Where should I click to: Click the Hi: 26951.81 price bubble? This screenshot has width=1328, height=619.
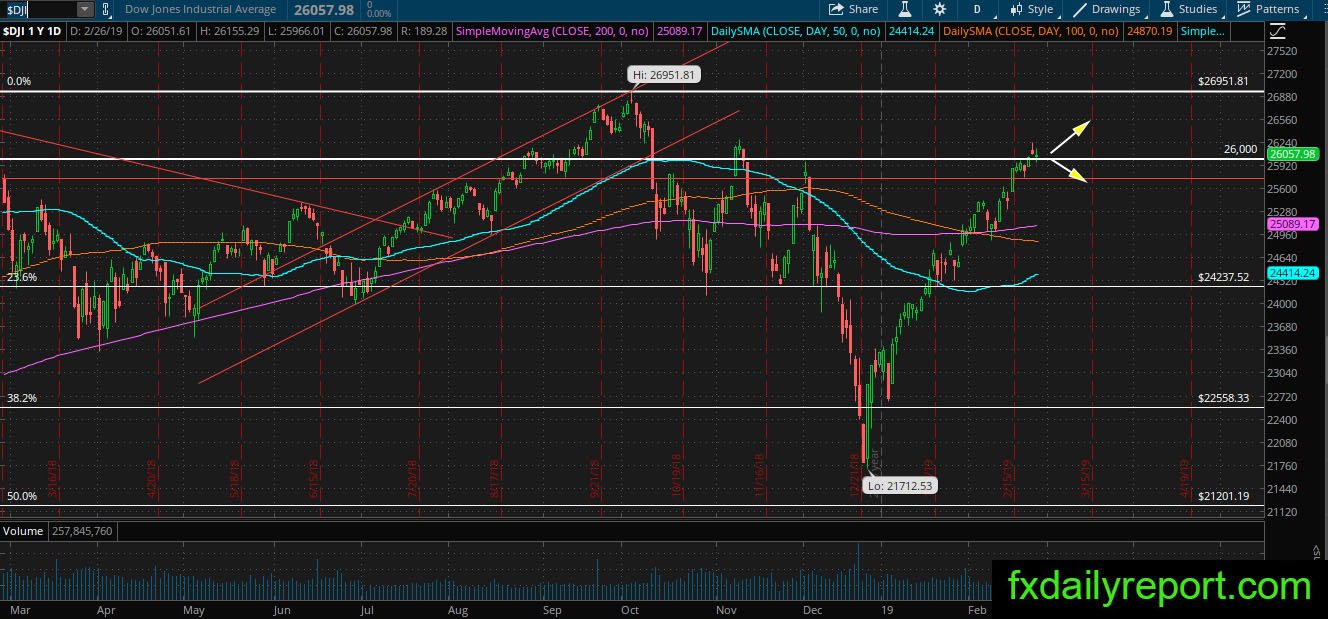coord(663,75)
